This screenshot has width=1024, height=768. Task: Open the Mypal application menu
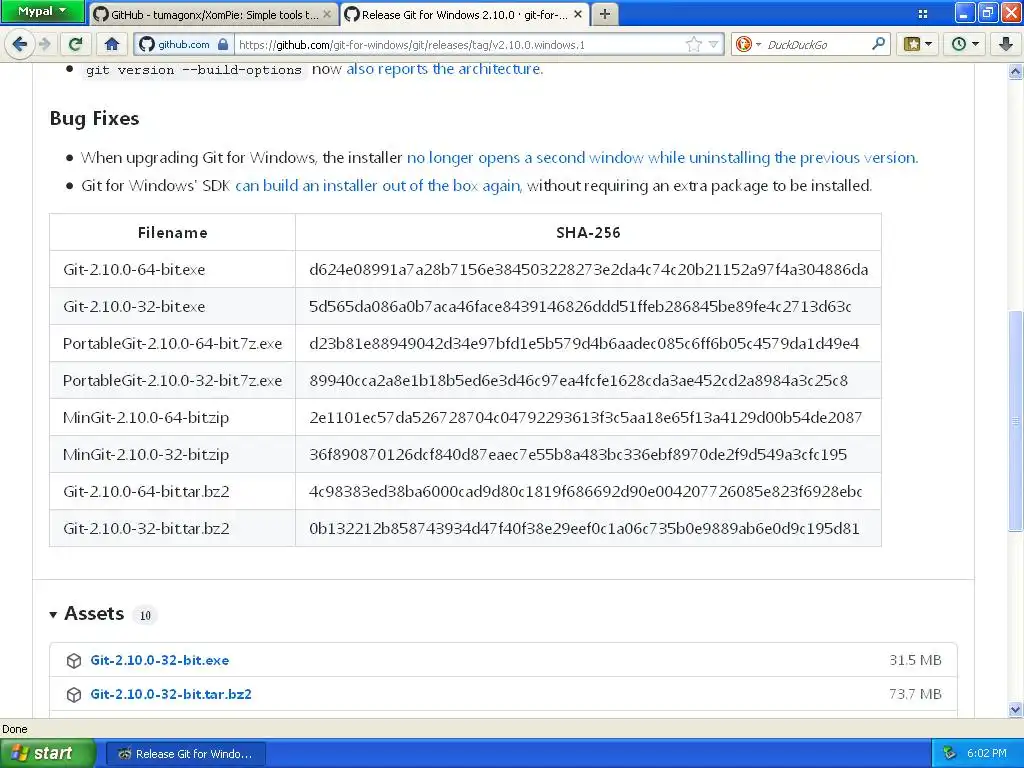coord(42,11)
